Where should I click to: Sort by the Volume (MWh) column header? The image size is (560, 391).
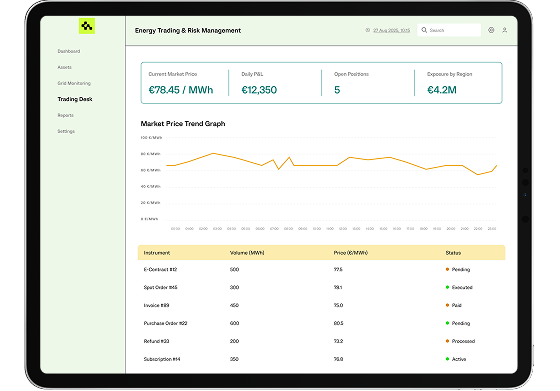[247, 253]
